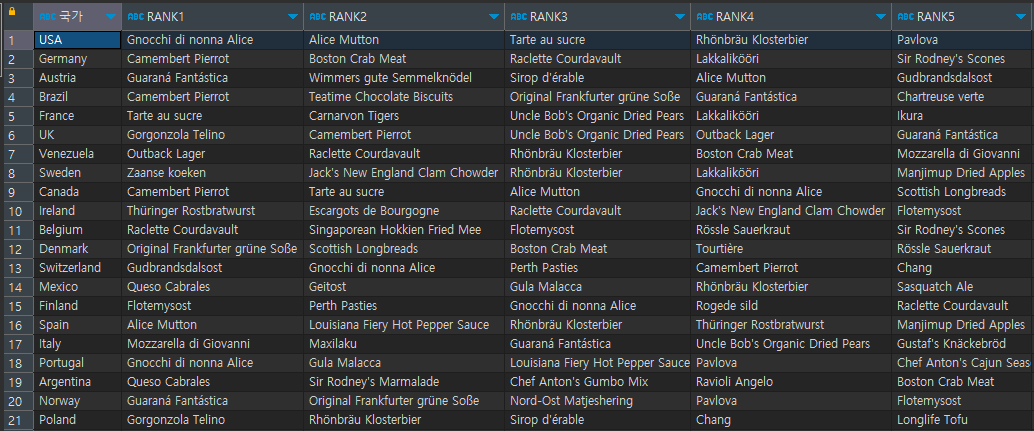Click the ABC type icon of 국가 column
1034x431 pixels.
point(47,16)
